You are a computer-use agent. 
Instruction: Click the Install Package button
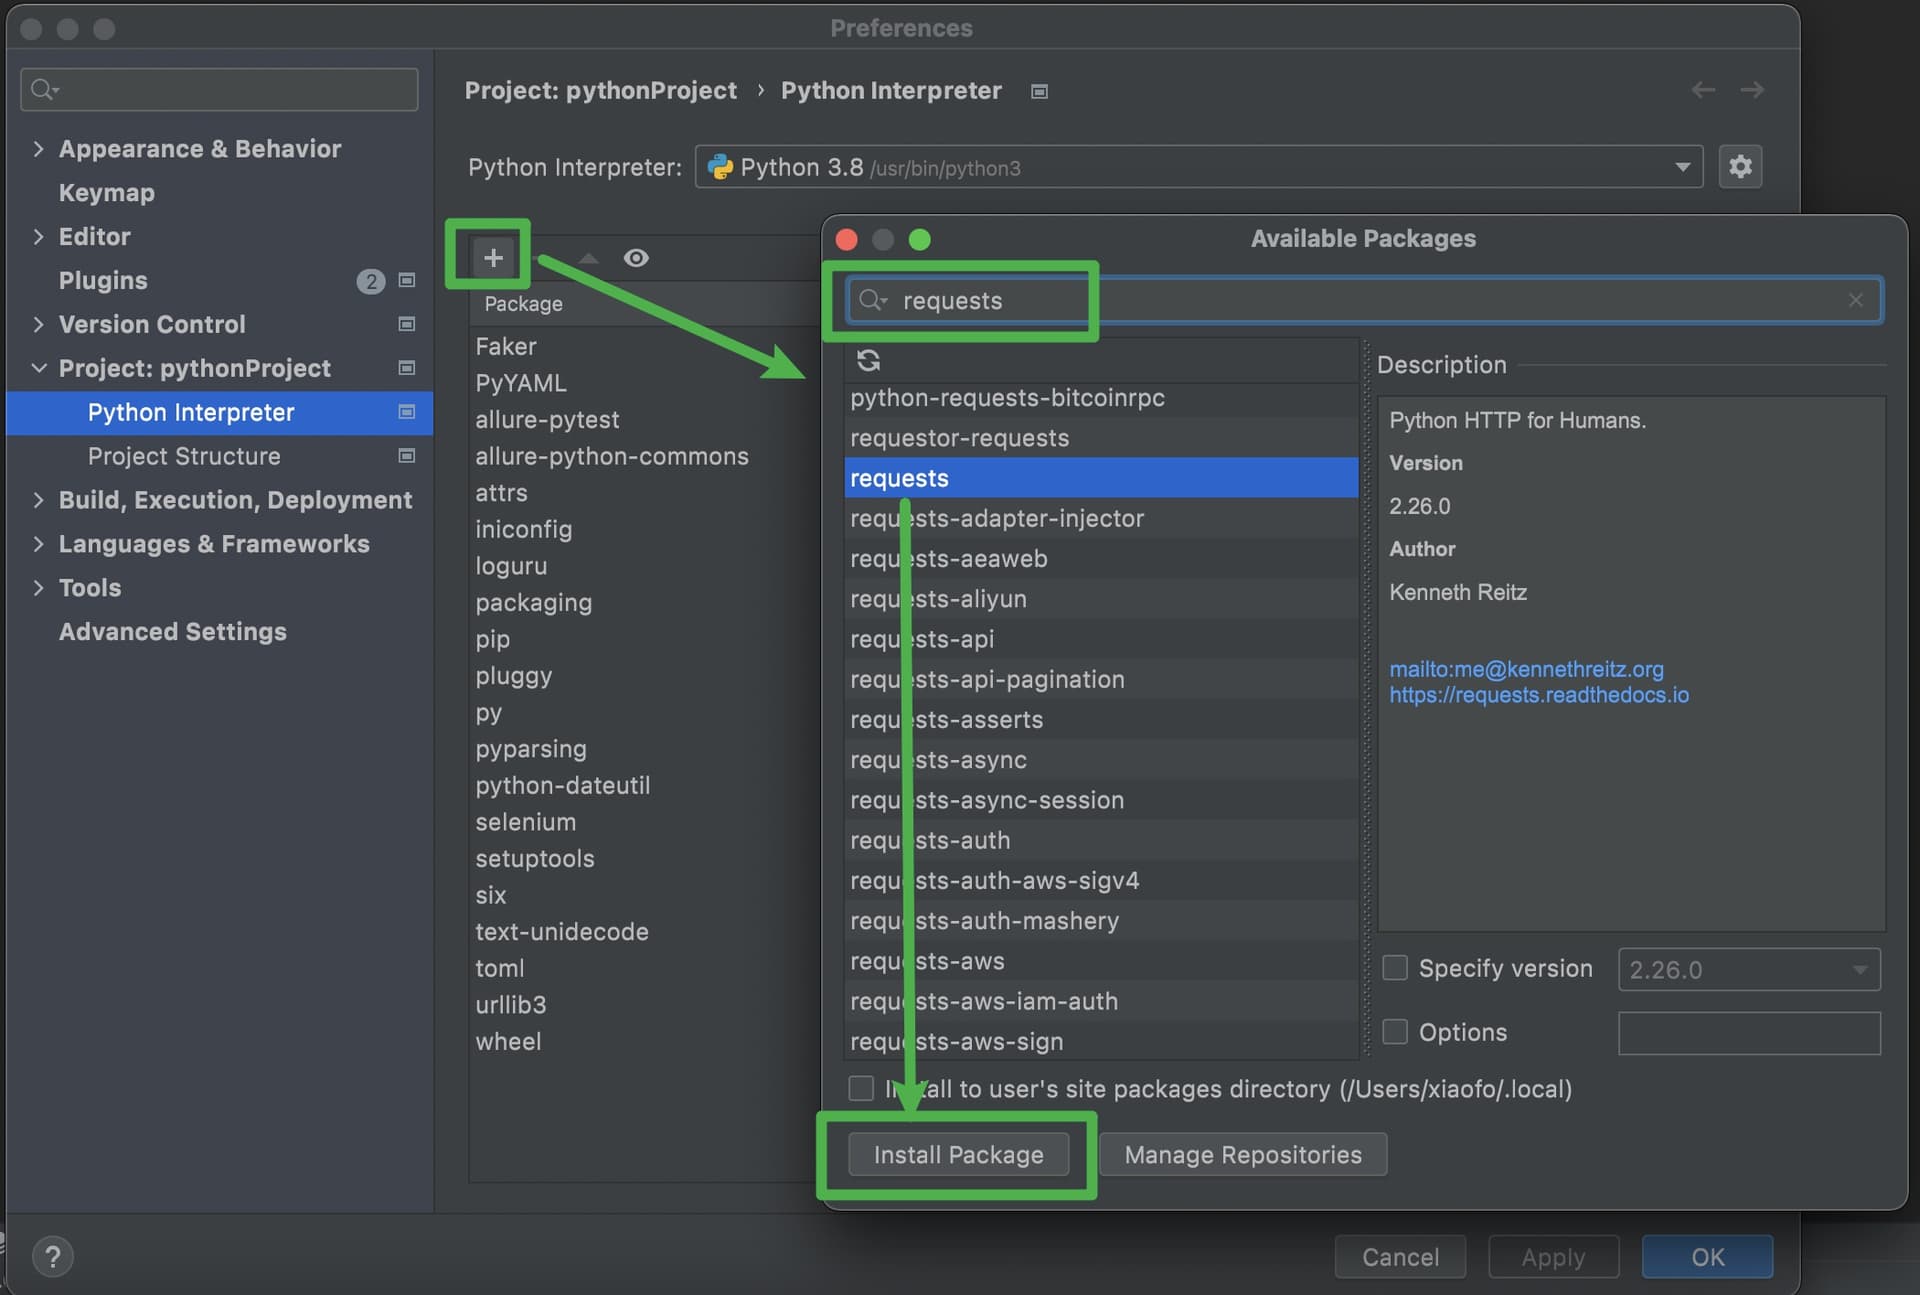click(x=958, y=1155)
